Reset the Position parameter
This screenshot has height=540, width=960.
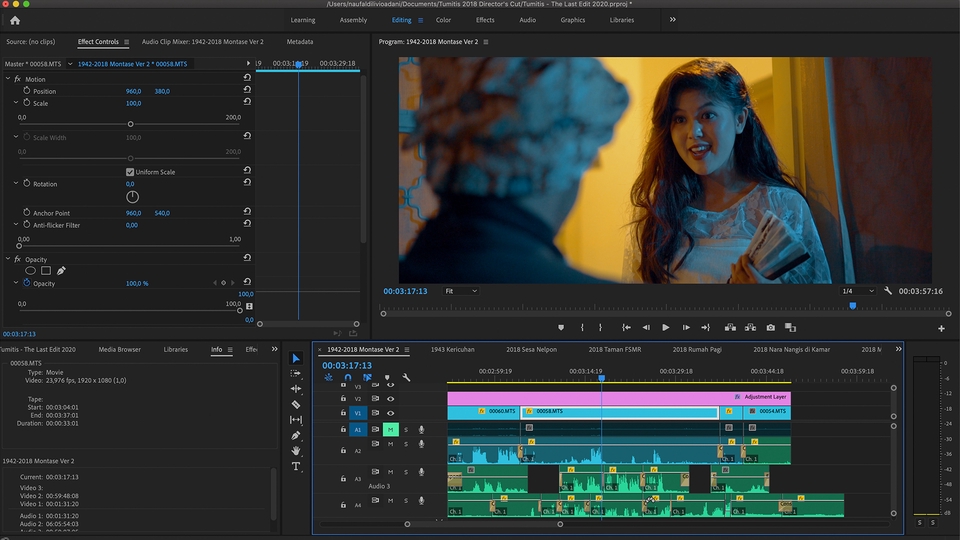(247, 91)
